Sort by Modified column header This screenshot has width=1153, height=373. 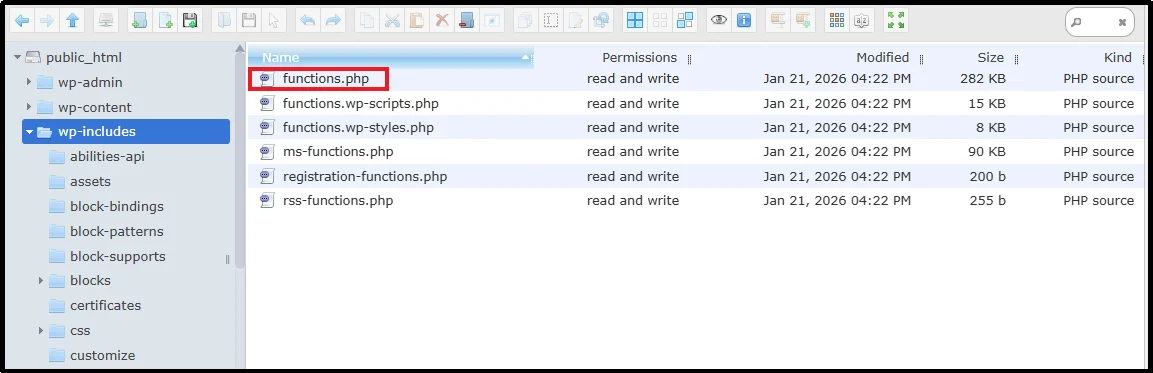click(882, 57)
